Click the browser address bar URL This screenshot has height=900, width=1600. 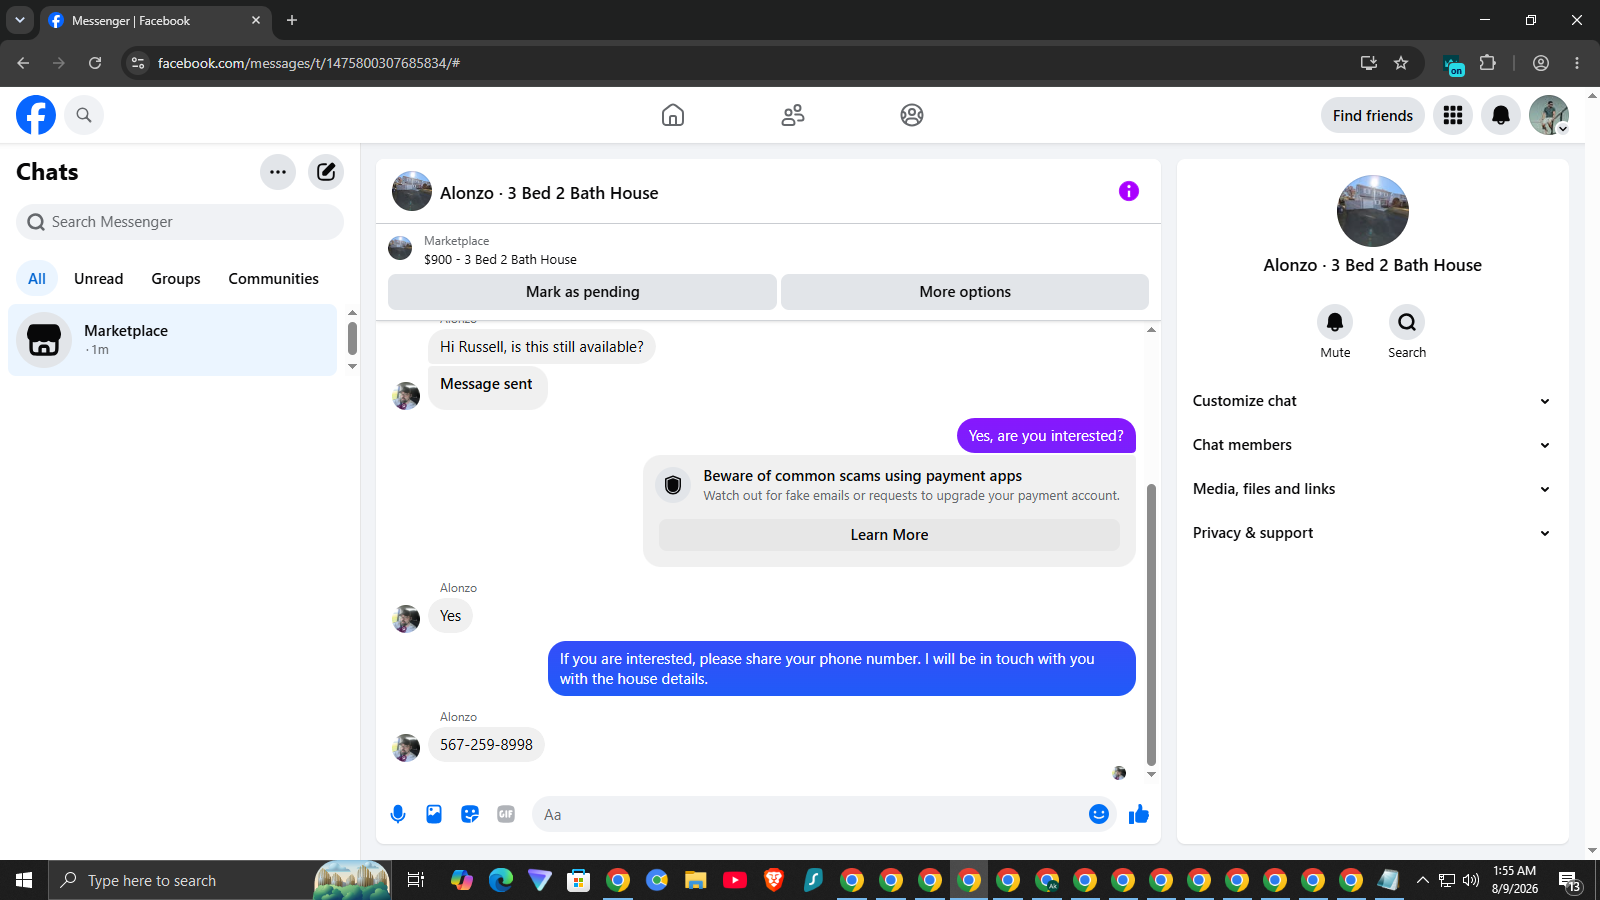(309, 63)
